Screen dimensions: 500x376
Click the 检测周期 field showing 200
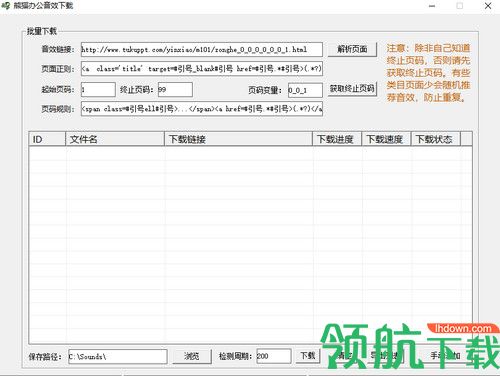pos(274,356)
